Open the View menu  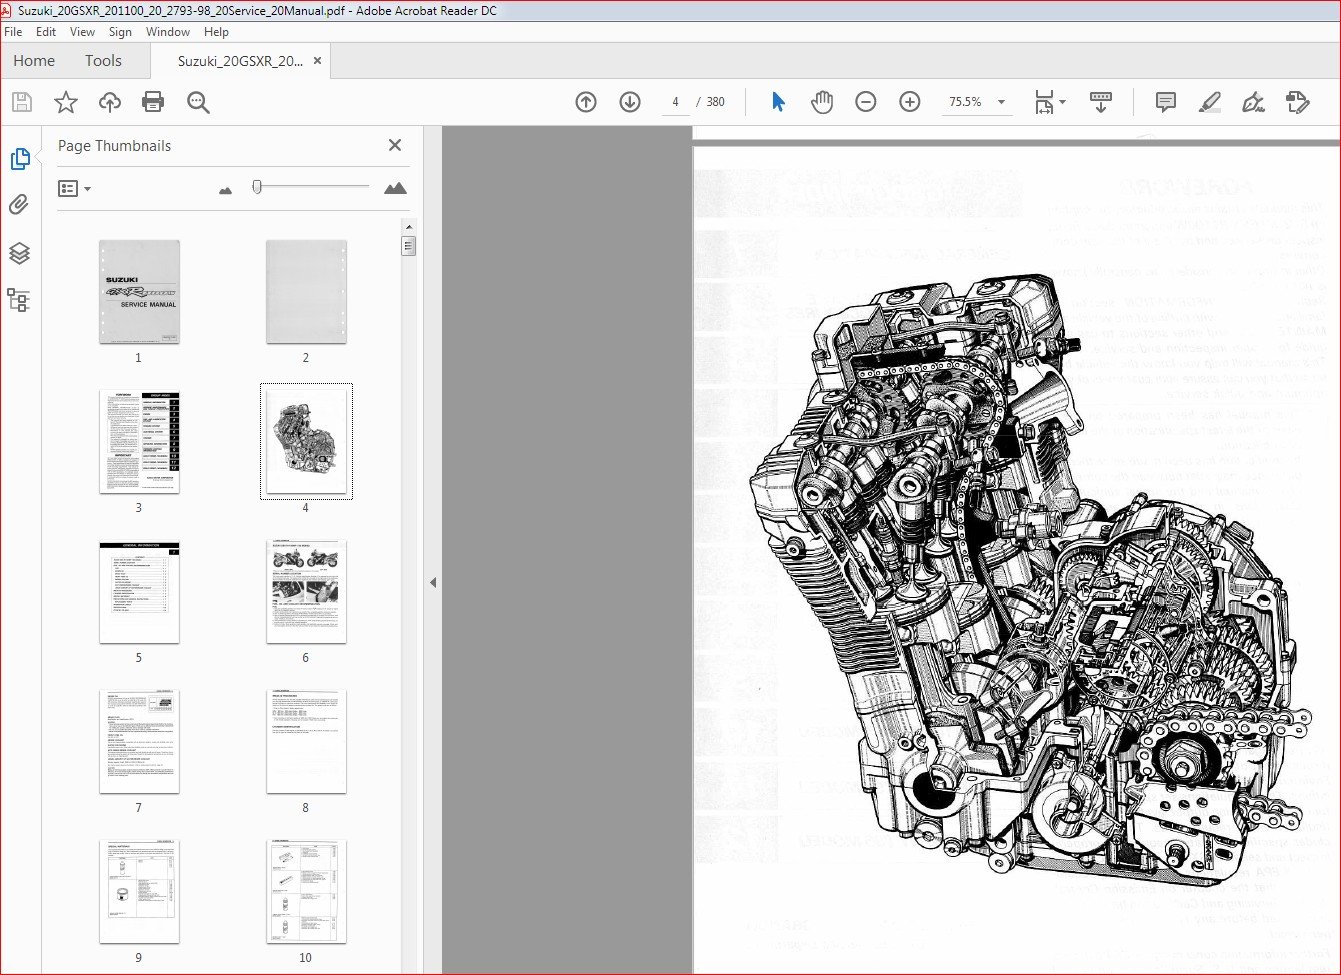point(82,32)
